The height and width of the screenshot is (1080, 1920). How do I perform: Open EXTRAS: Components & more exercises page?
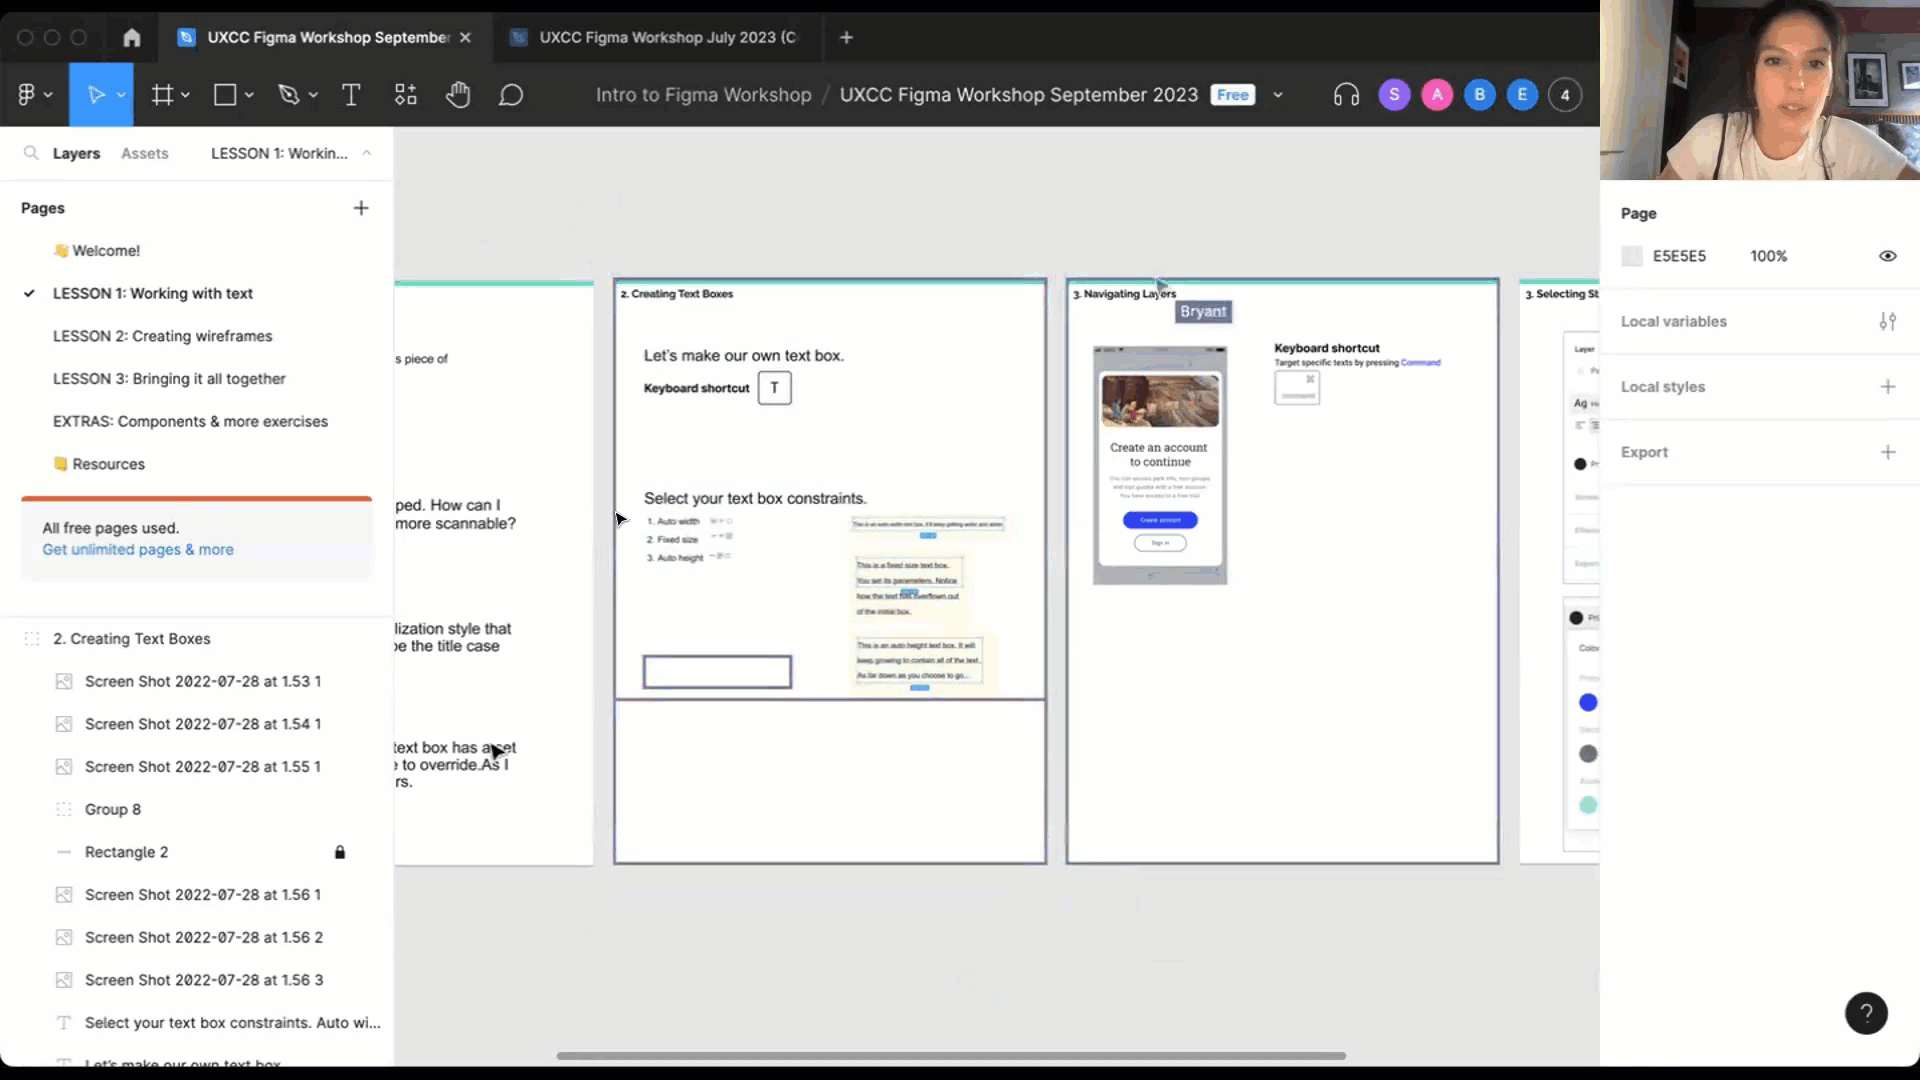coord(190,421)
